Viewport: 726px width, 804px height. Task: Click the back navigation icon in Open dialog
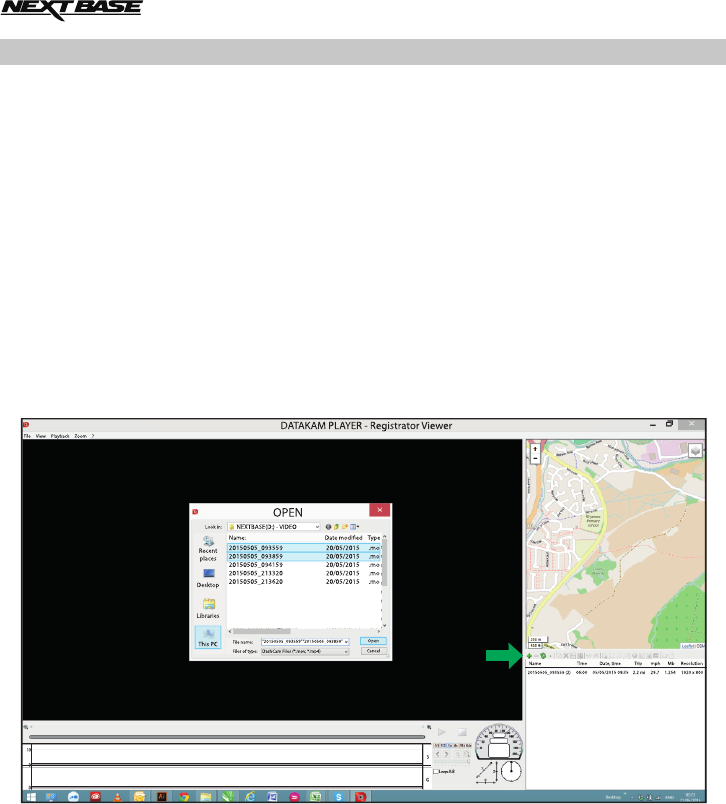[x=328, y=527]
